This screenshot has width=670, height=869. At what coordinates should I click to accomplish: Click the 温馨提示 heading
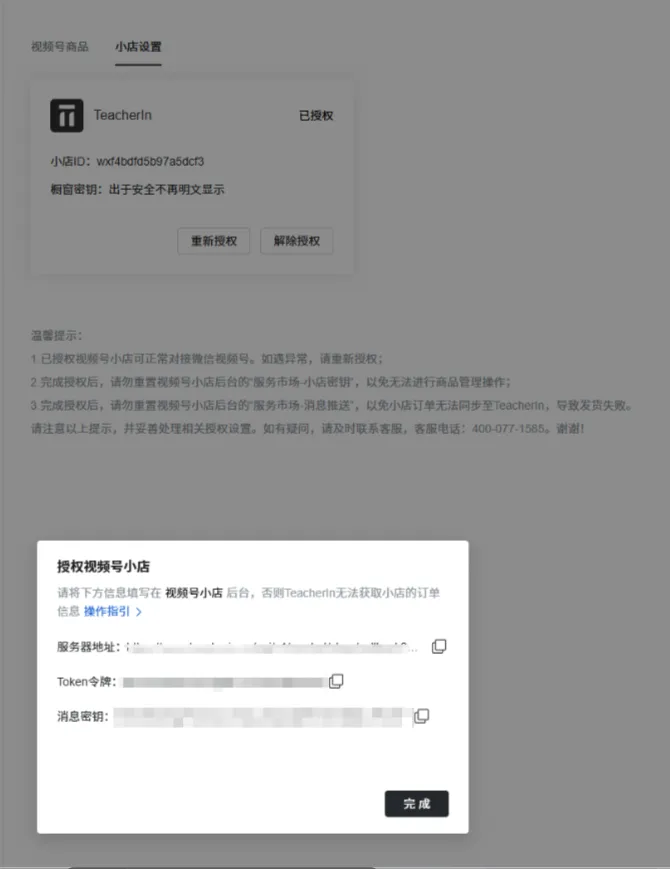tap(57, 335)
